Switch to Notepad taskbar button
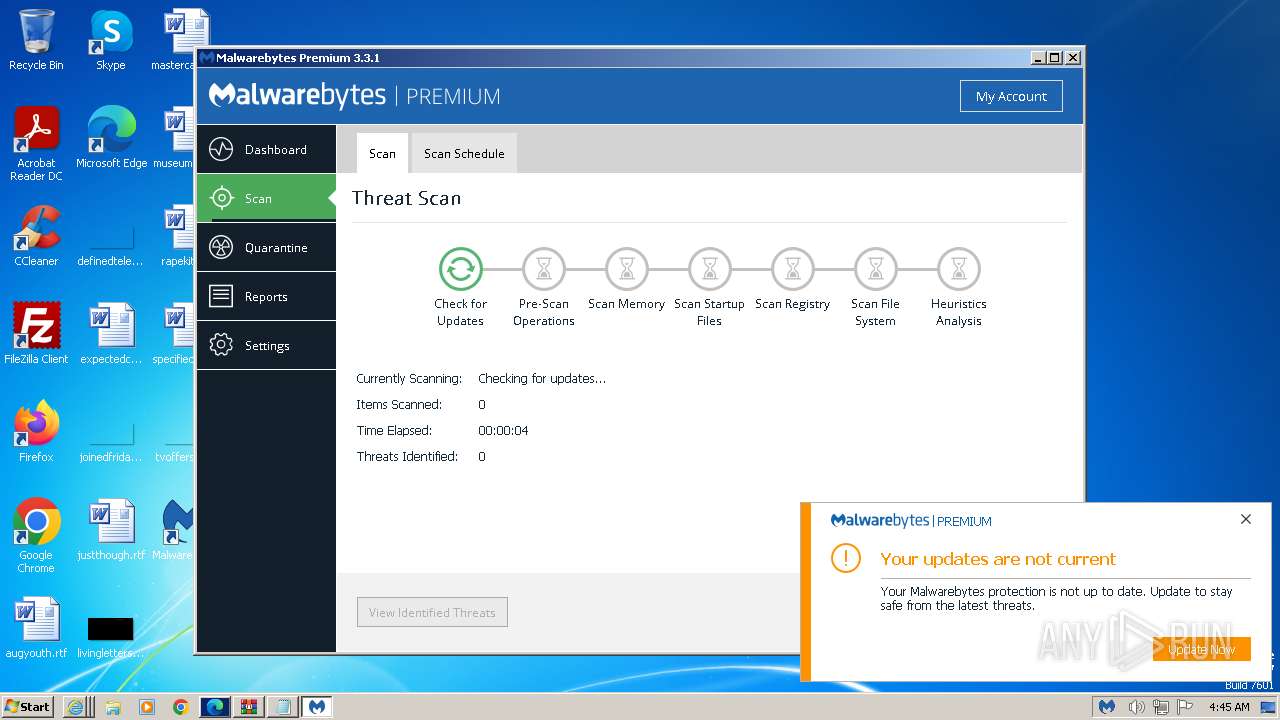The width and height of the screenshot is (1280, 720). [x=283, y=706]
